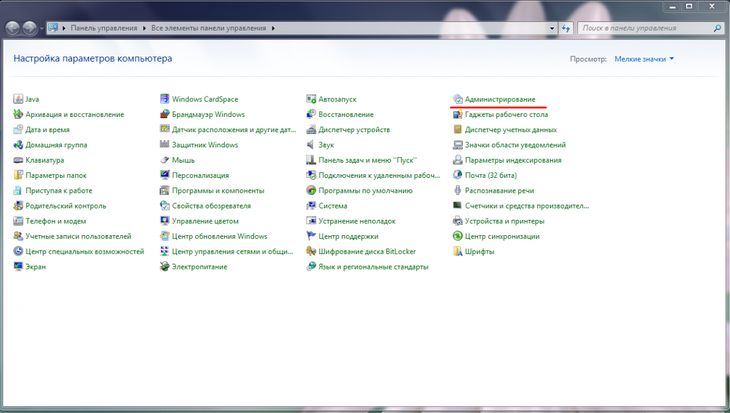Open the Клавиатура icon
730x413 pixels.
(x=18, y=160)
